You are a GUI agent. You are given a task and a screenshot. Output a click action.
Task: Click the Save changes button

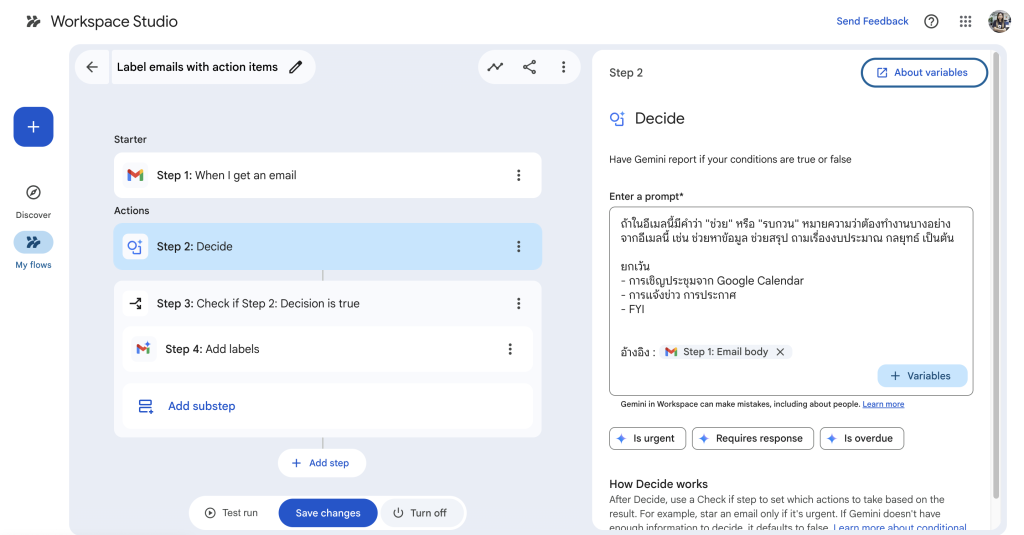(327, 513)
